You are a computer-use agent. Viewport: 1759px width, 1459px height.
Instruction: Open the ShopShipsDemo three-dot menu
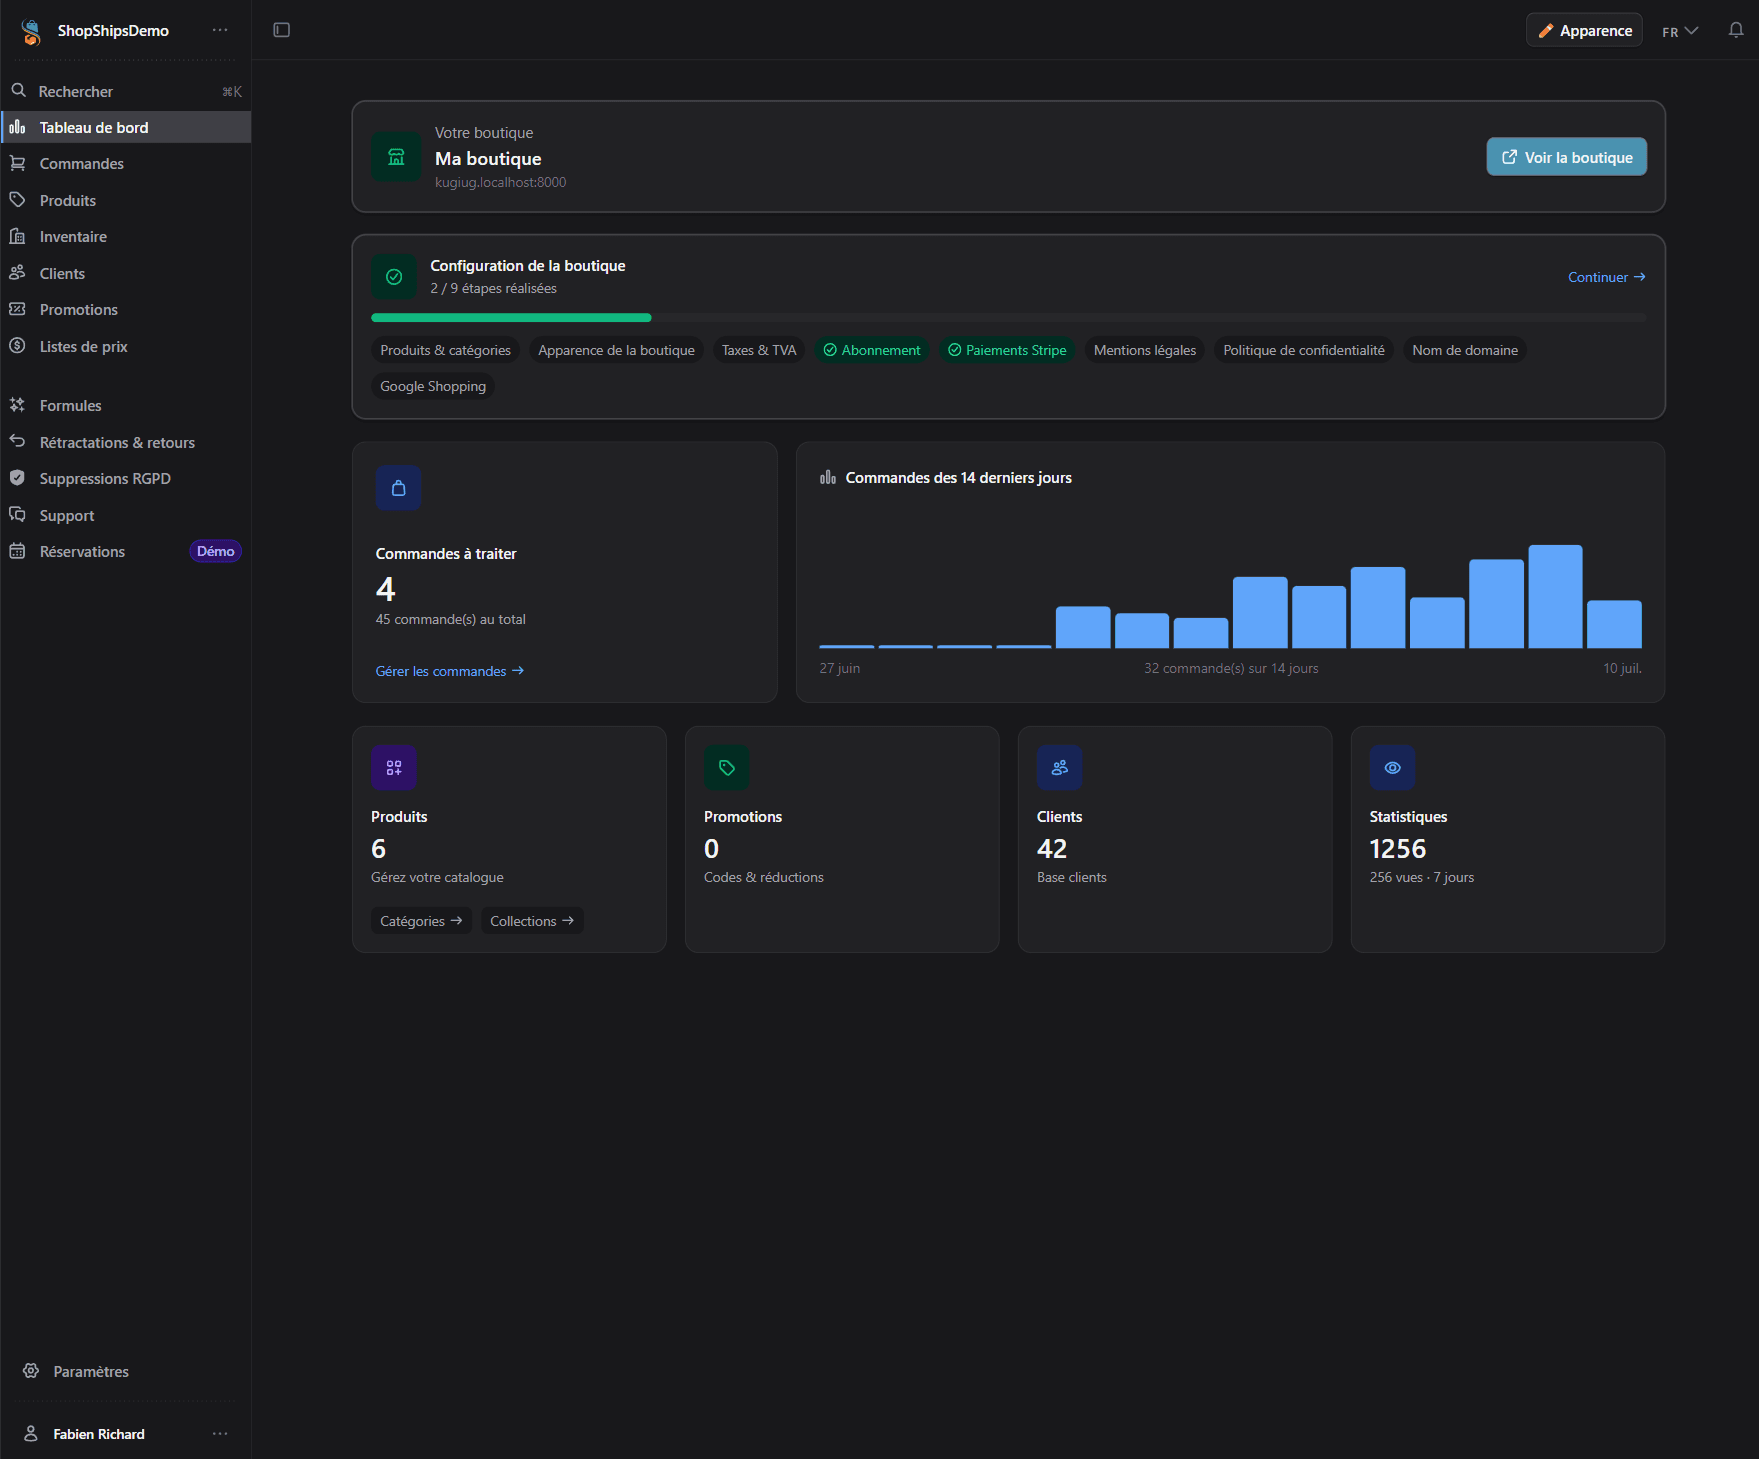coord(220,30)
